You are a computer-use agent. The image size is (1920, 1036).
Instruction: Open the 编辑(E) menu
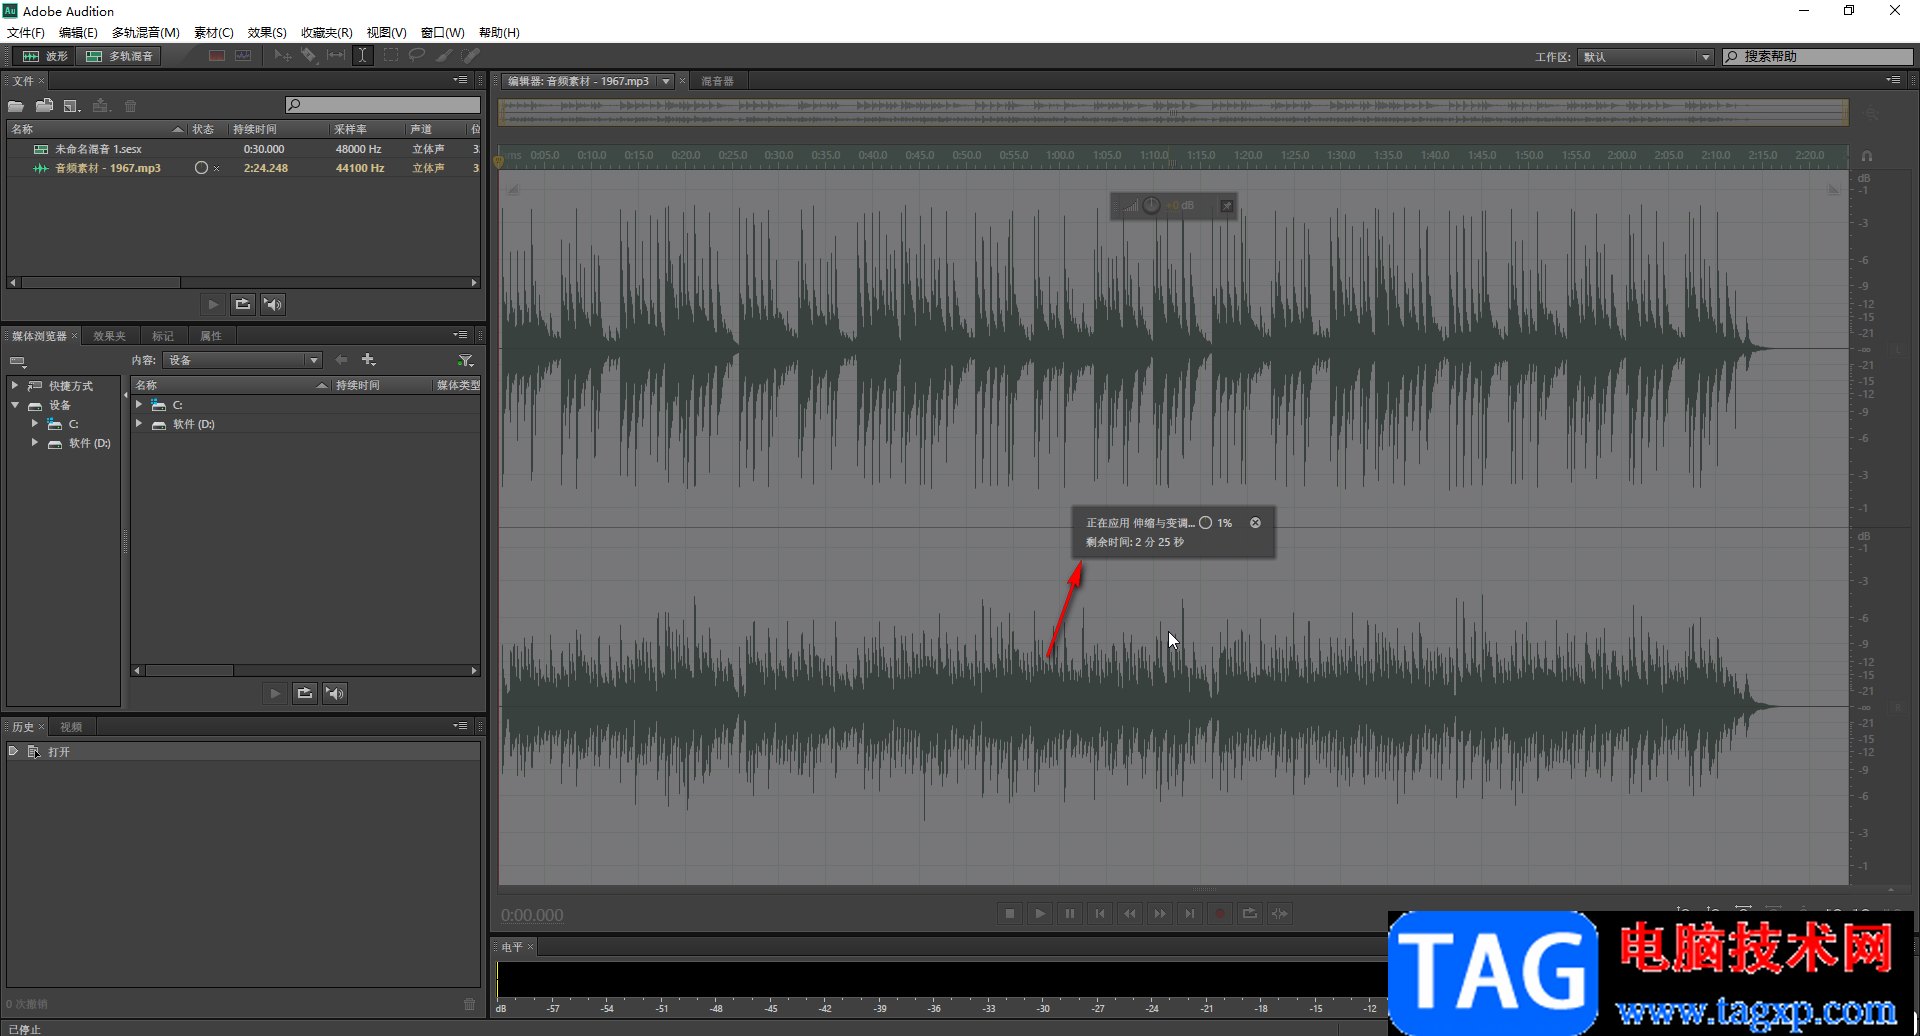pyautogui.click(x=78, y=33)
